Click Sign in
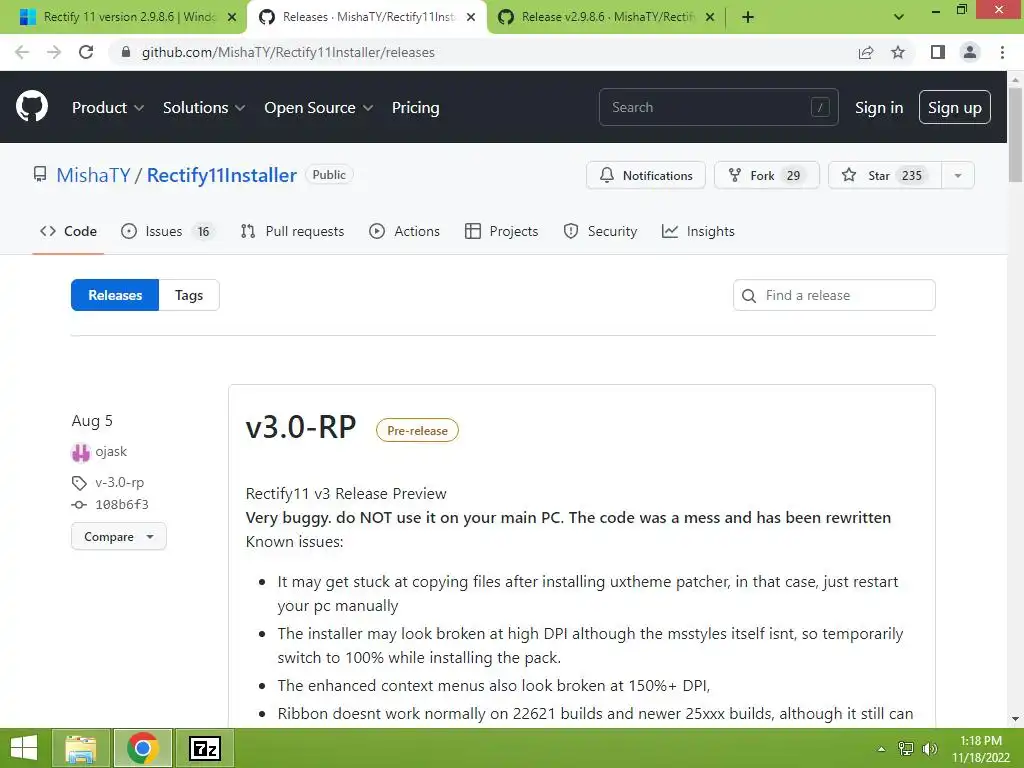This screenshot has width=1024, height=768. point(879,108)
